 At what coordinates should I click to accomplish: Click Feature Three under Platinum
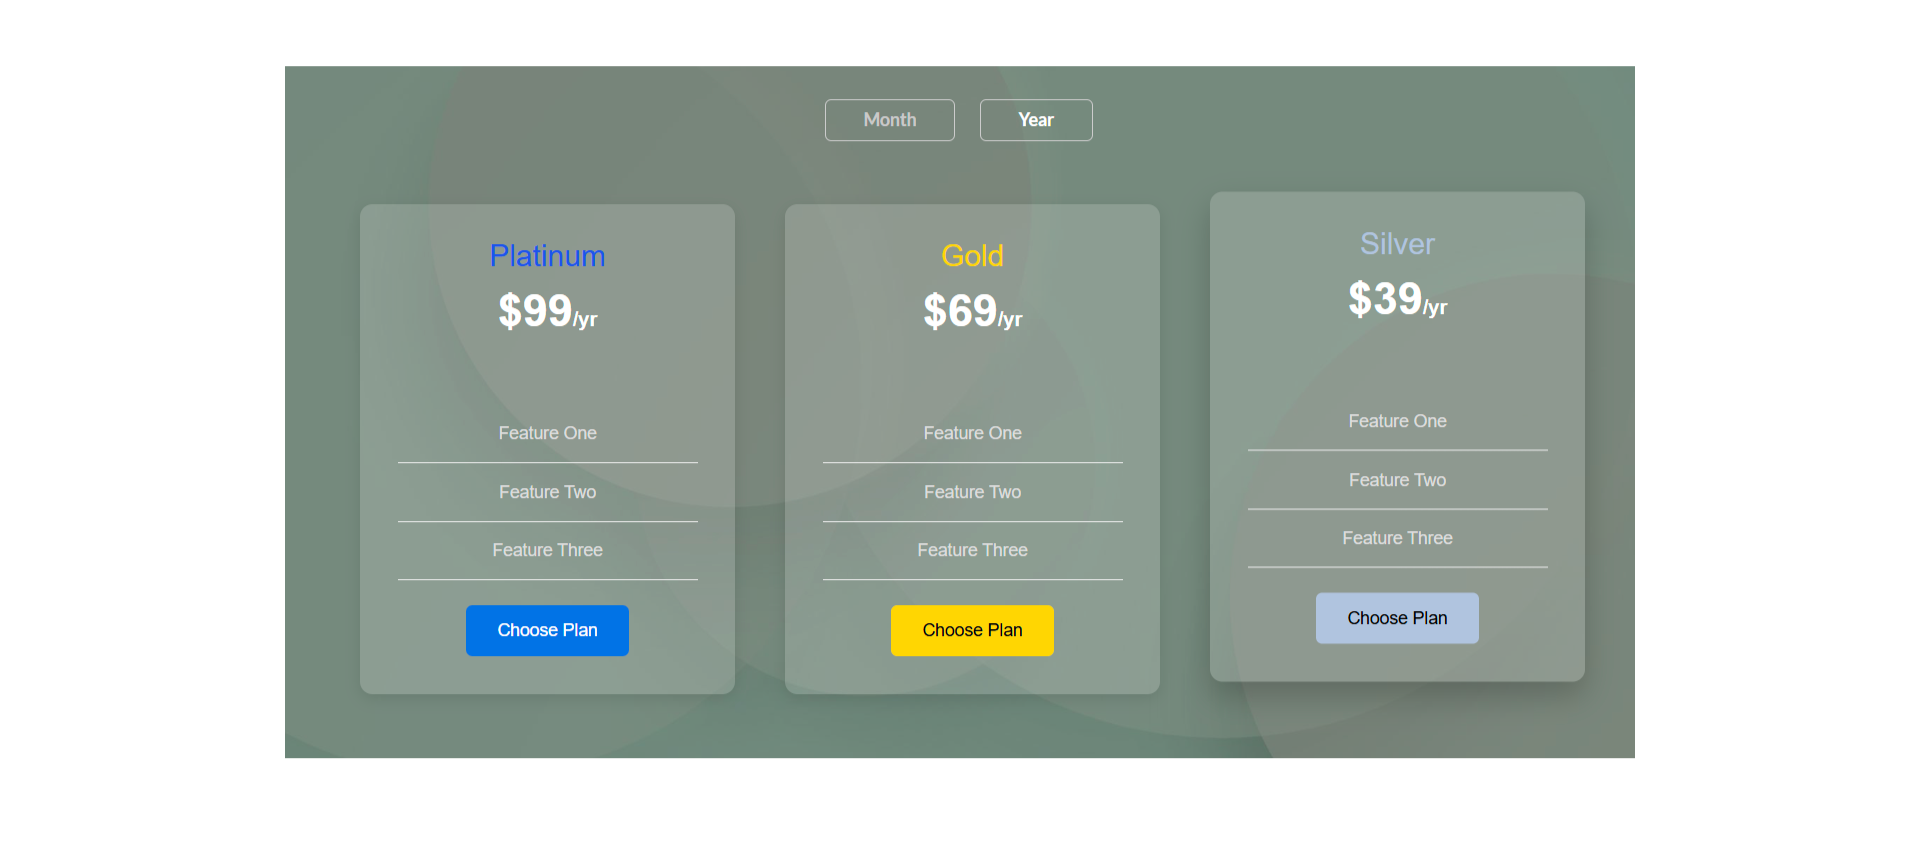(547, 550)
